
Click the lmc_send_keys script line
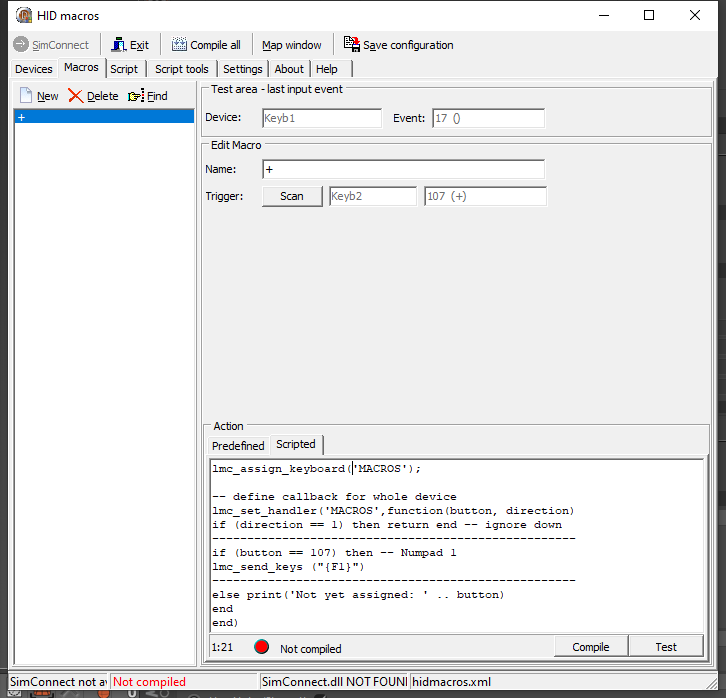coord(288,567)
